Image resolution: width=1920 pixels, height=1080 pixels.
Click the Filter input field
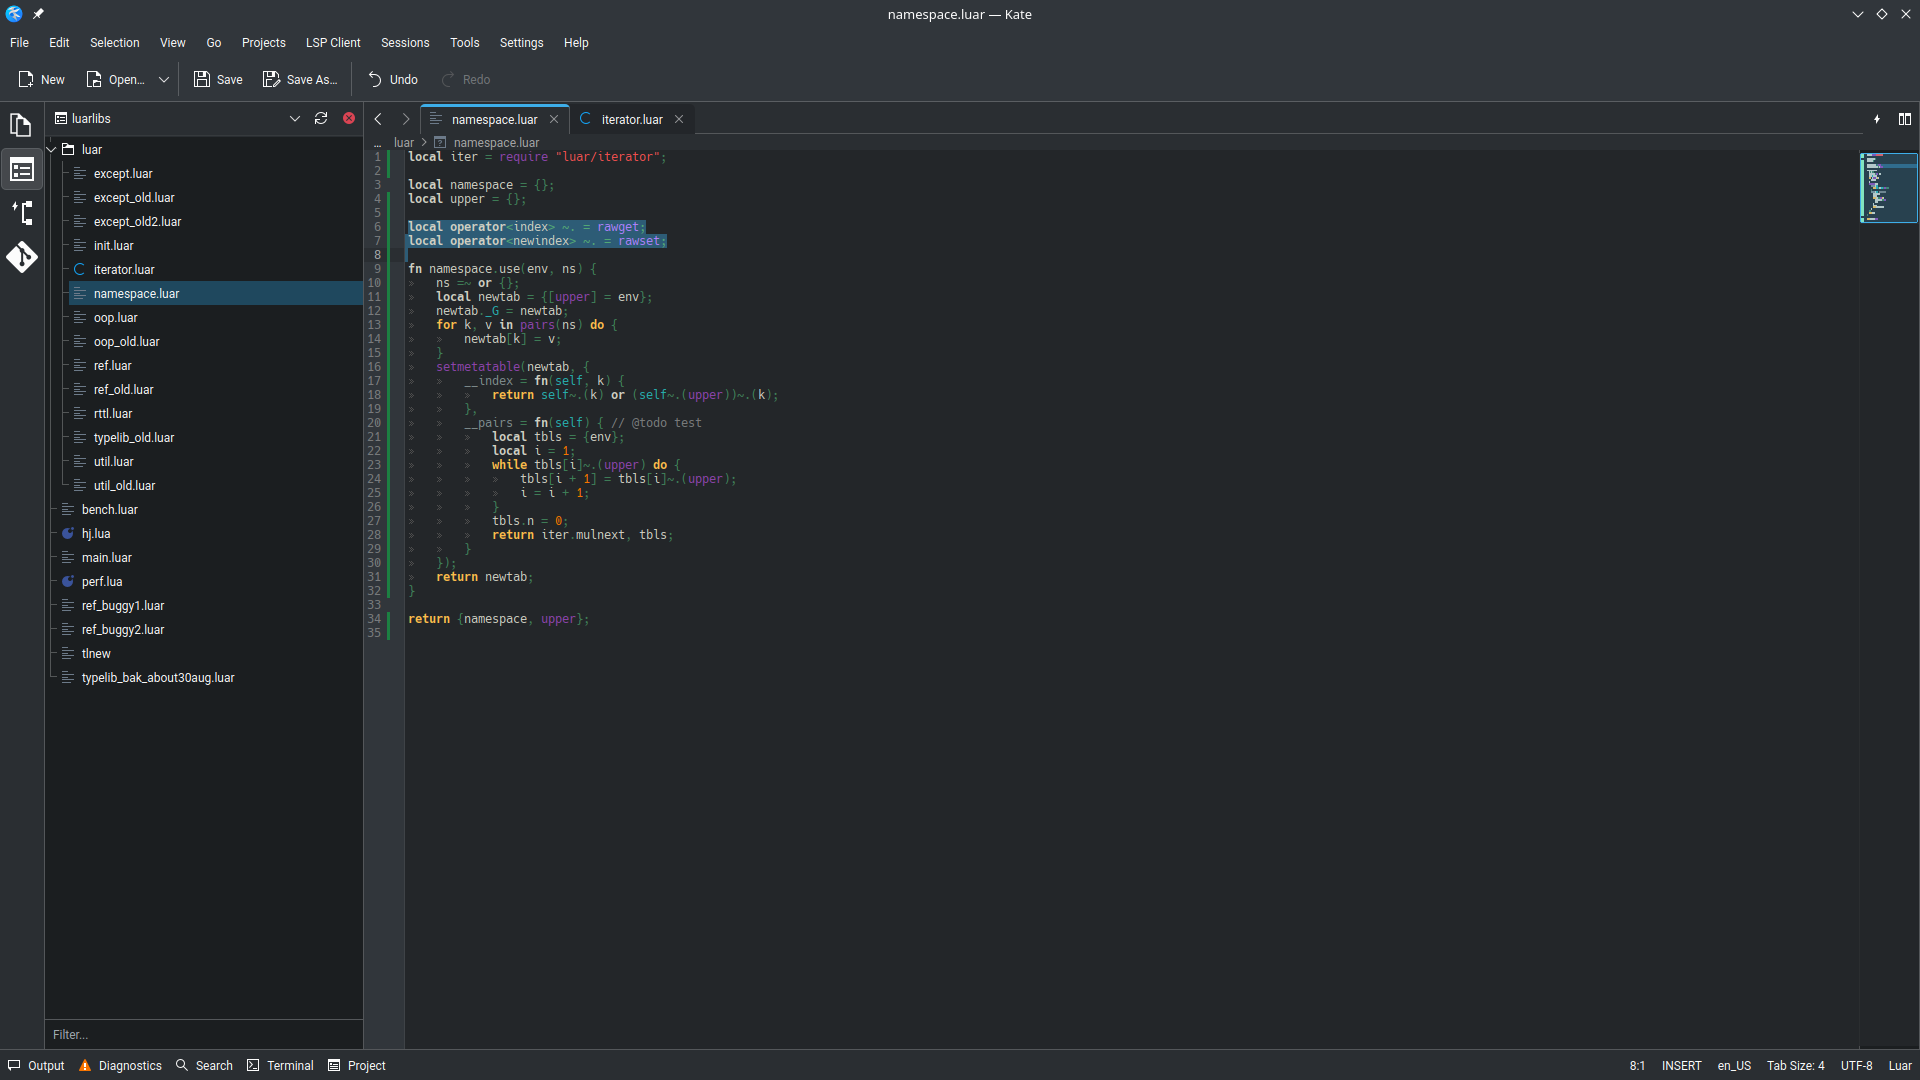[200, 1035]
